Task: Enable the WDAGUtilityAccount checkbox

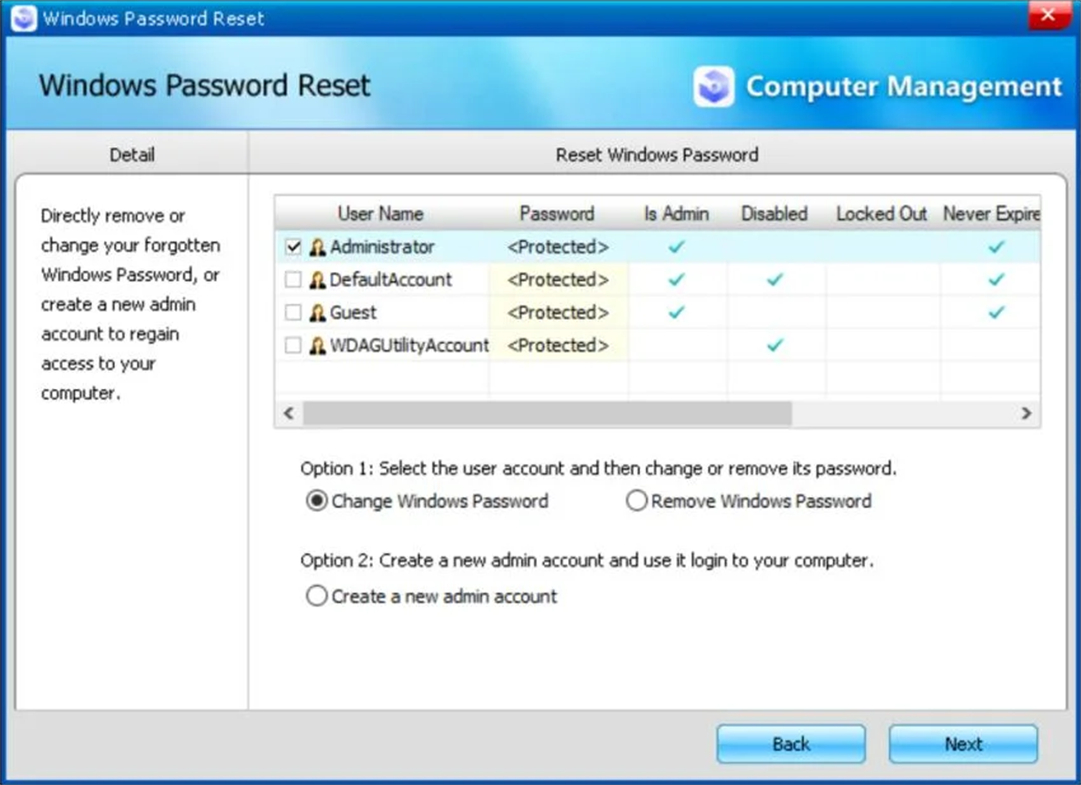Action: pos(293,346)
